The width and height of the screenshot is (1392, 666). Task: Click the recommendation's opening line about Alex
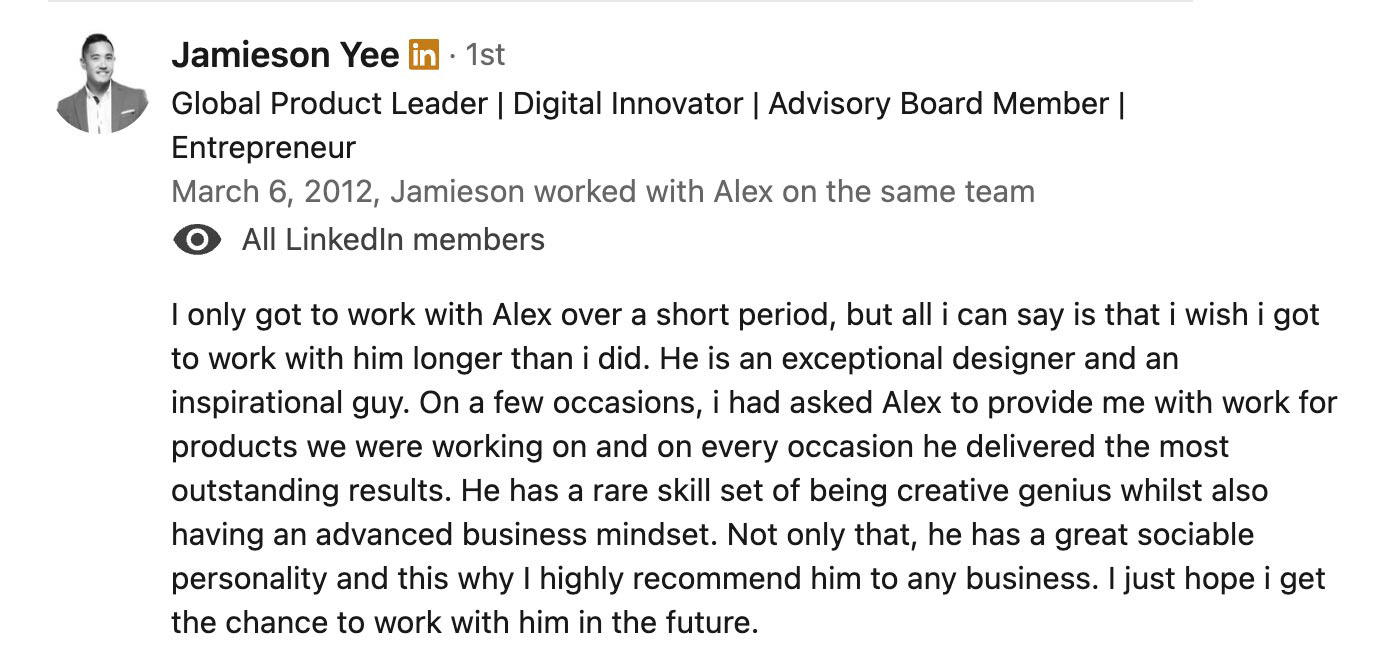coord(745,315)
